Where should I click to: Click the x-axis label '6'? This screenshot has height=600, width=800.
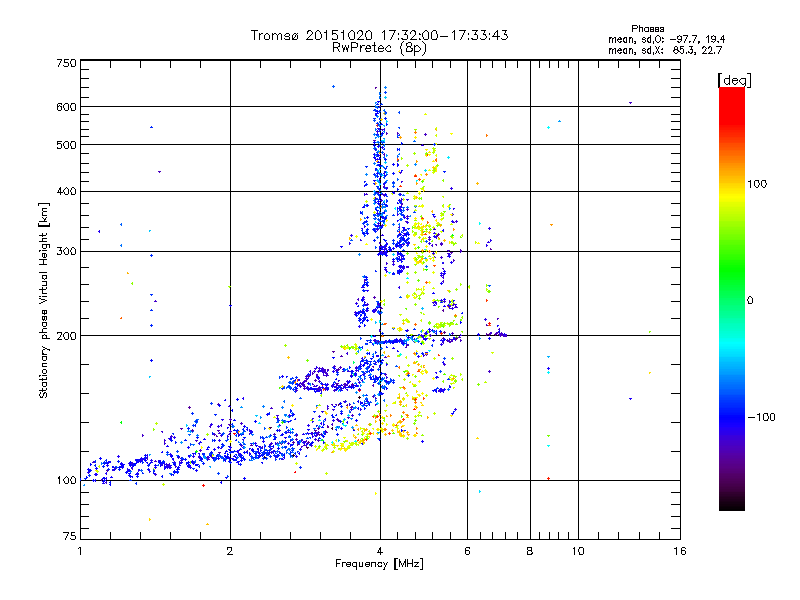coord(467,551)
